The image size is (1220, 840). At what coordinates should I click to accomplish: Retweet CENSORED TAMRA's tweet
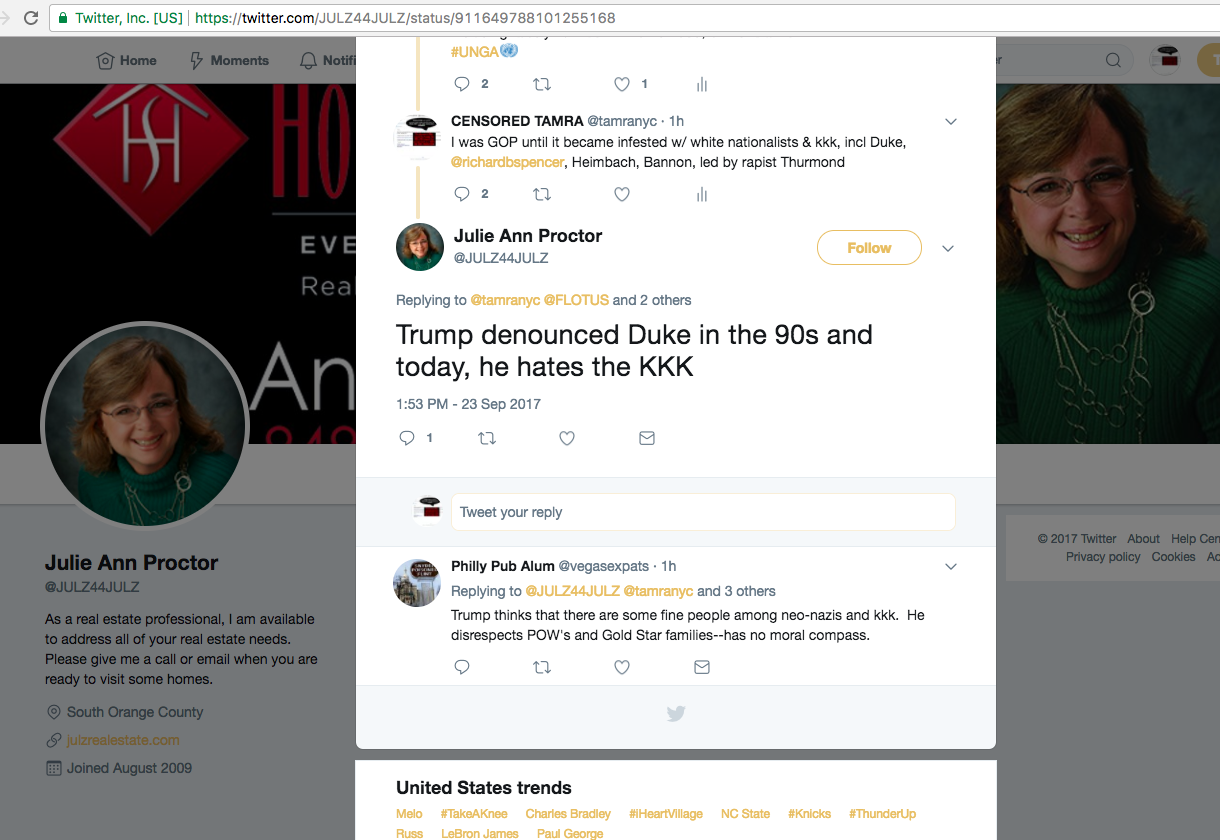(542, 194)
